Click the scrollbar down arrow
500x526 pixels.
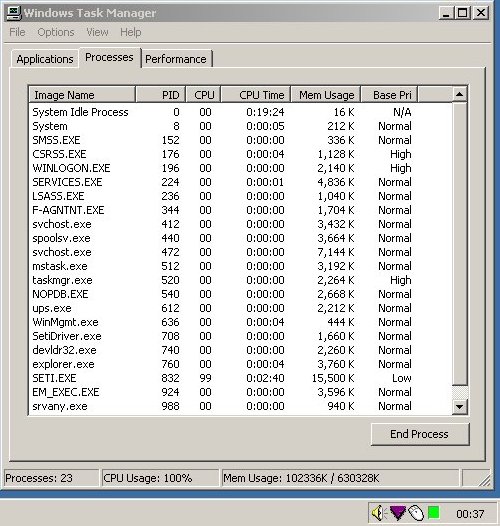[x=459, y=407]
